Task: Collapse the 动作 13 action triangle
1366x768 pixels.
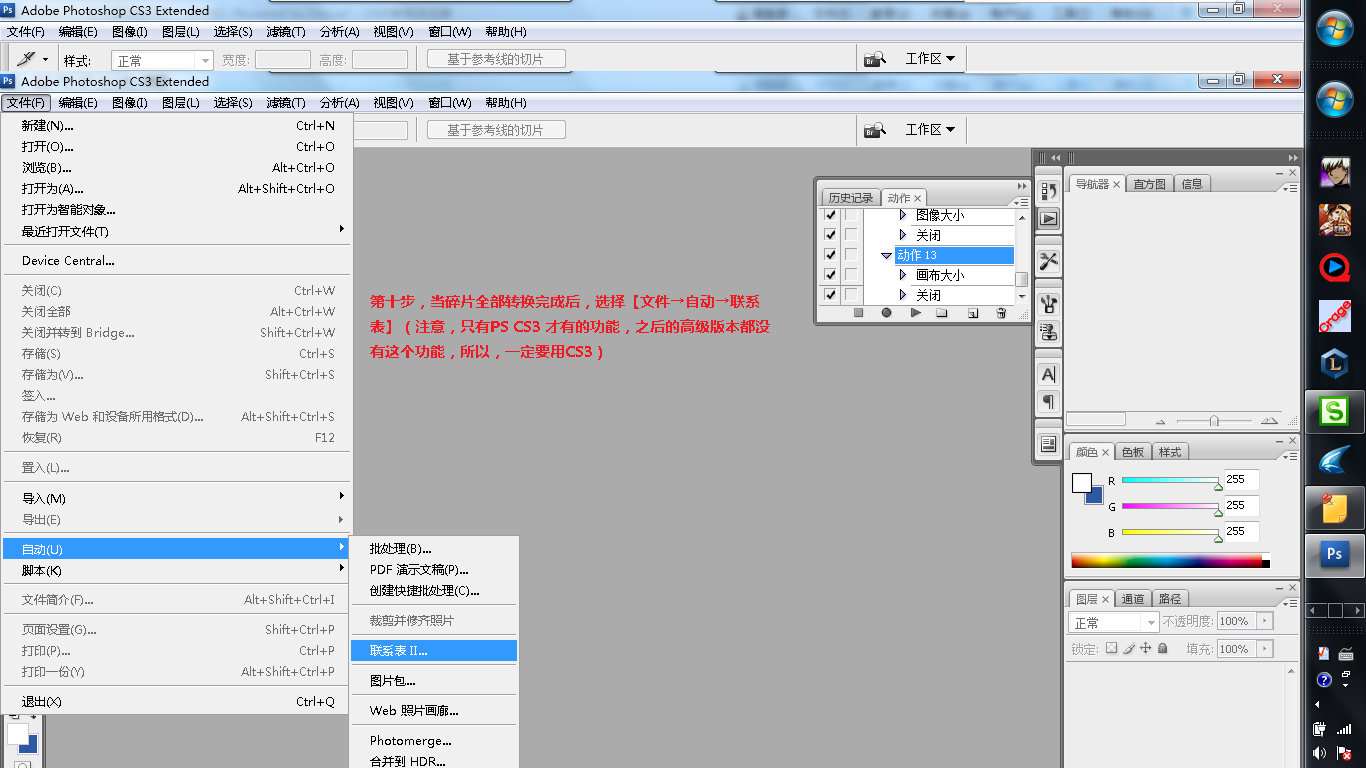Action: pyautogui.click(x=886, y=256)
